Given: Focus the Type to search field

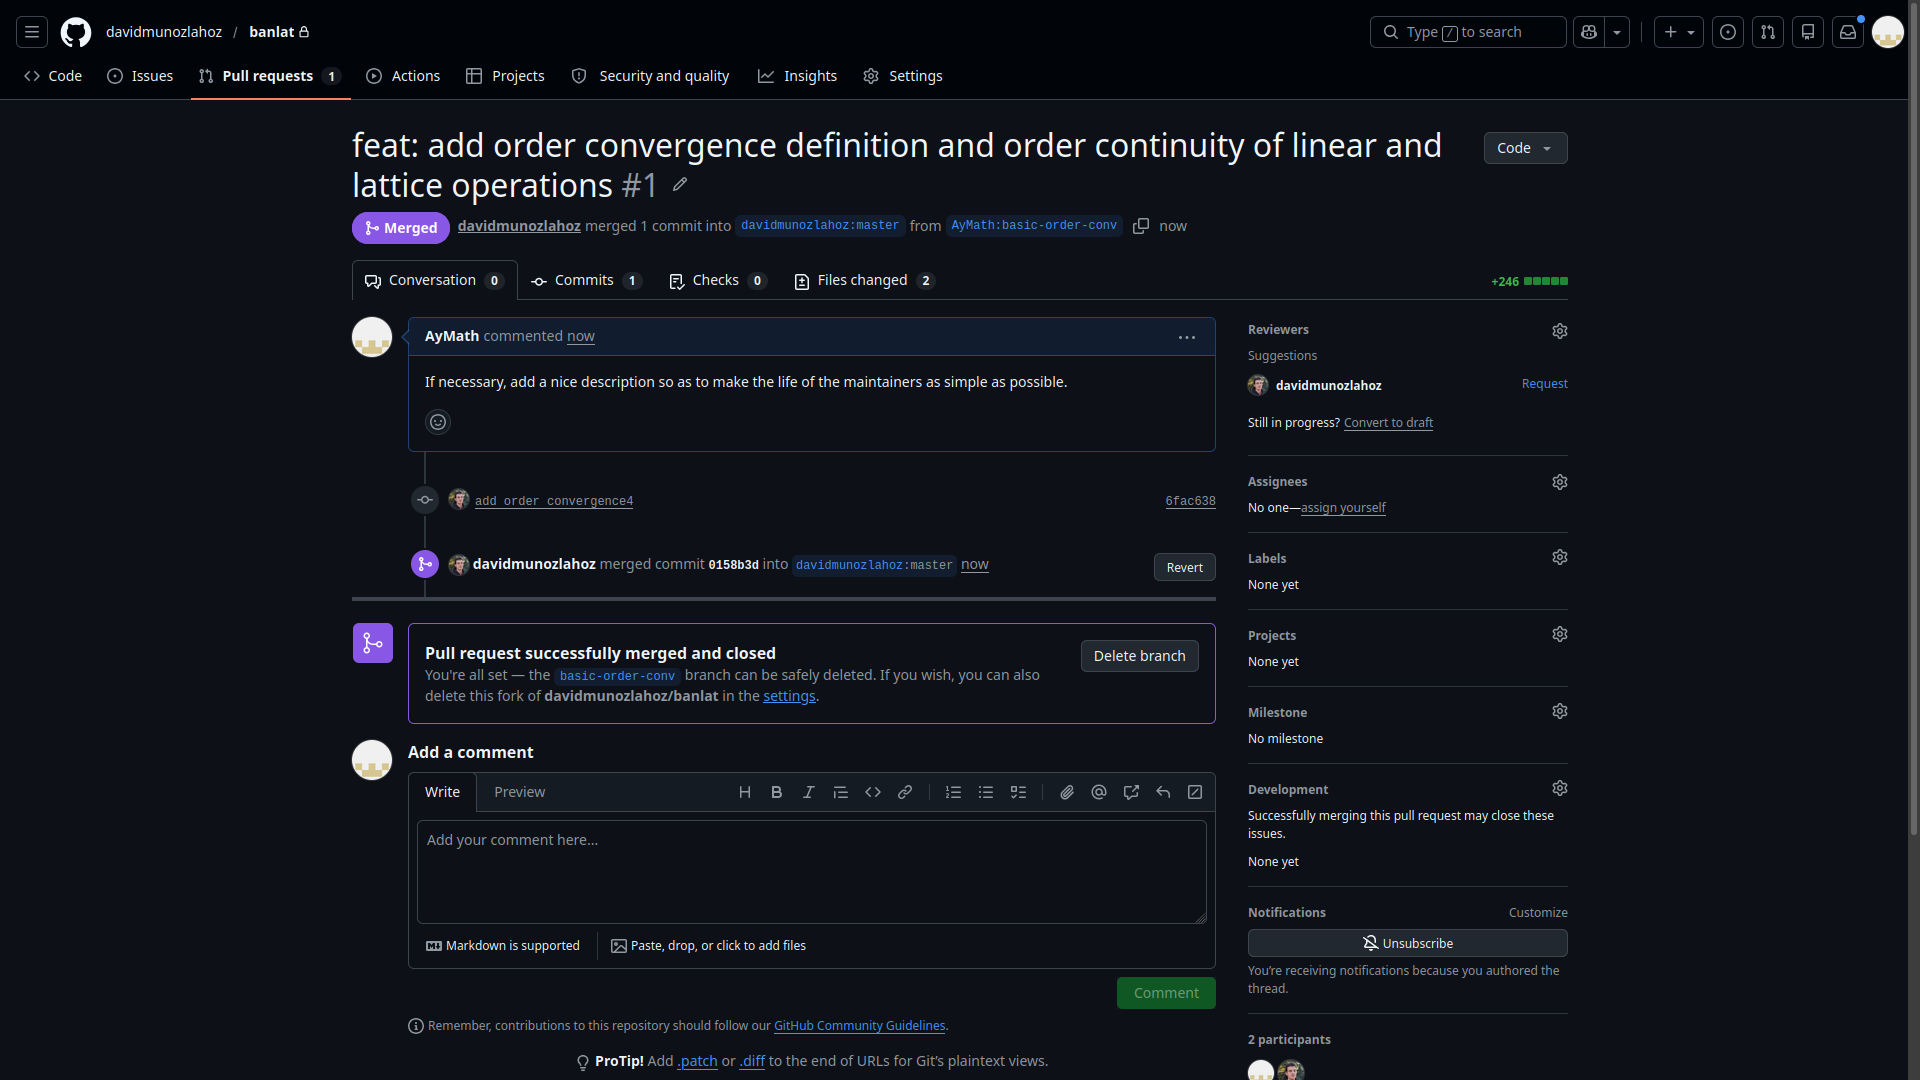Looking at the screenshot, I should (1468, 32).
